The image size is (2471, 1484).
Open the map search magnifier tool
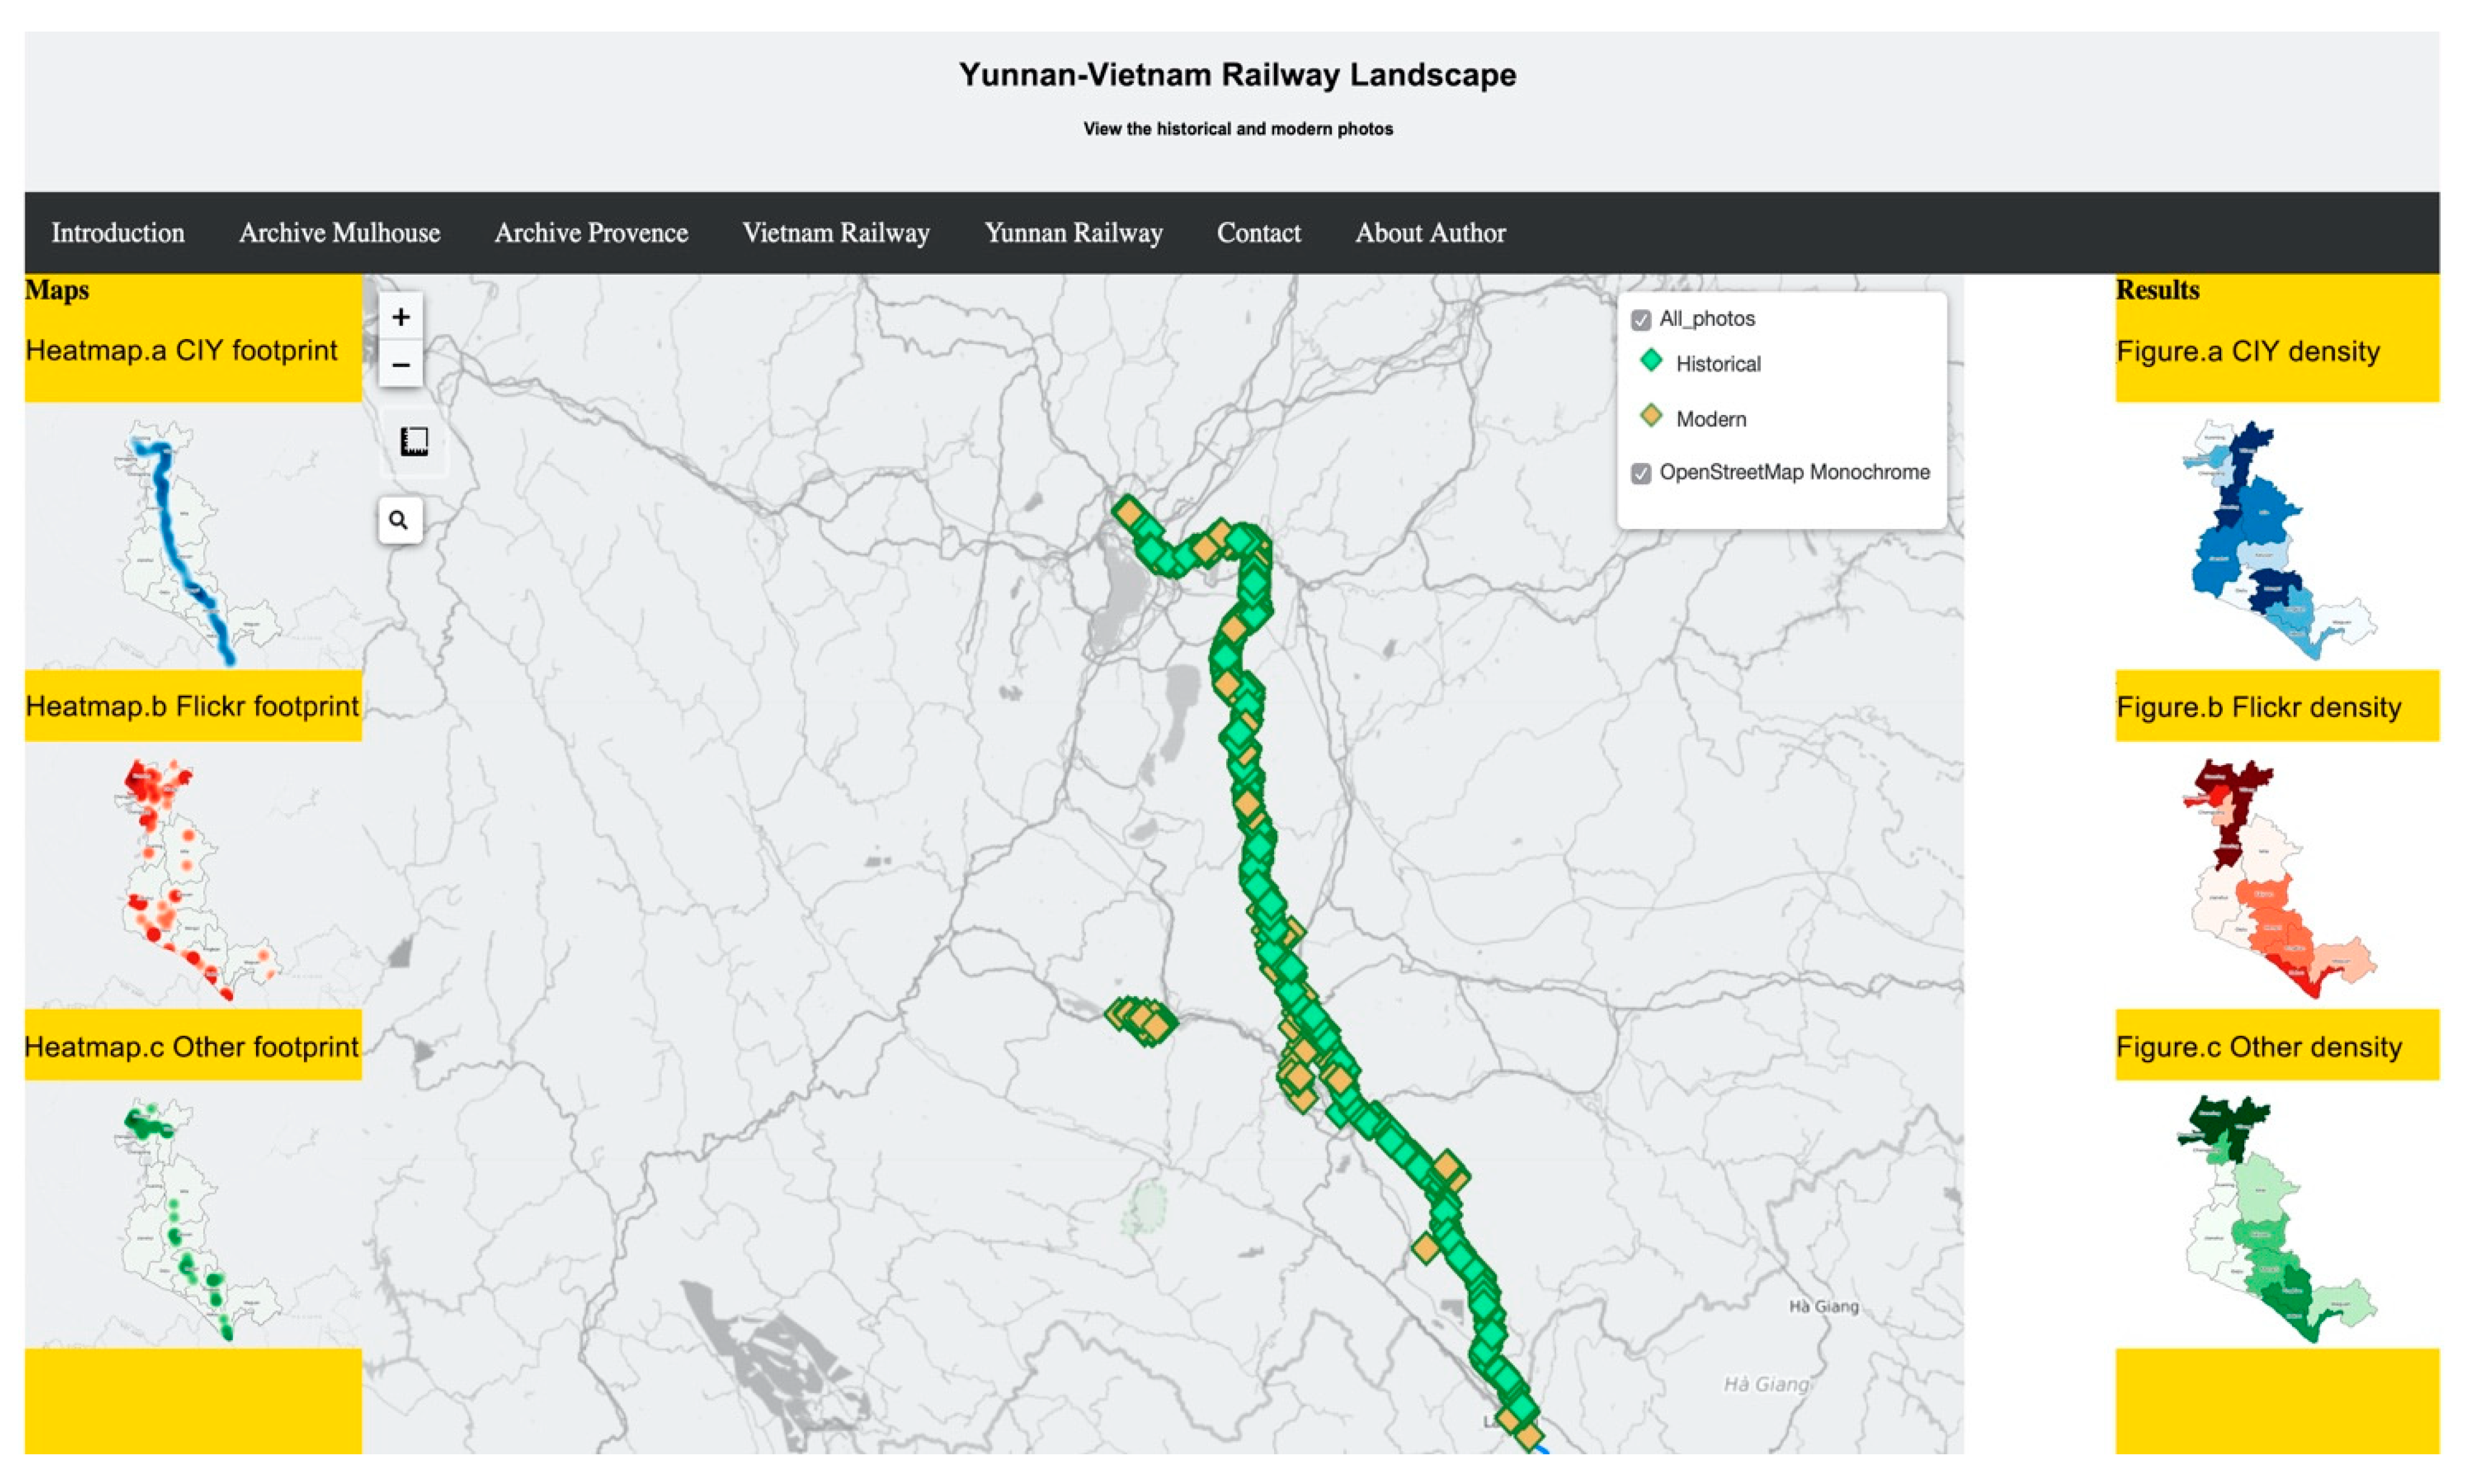pos(399,520)
